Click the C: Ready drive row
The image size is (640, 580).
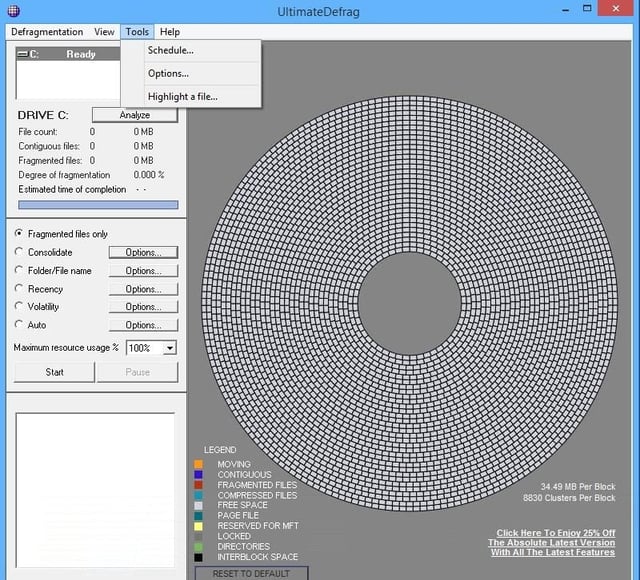[68, 54]
